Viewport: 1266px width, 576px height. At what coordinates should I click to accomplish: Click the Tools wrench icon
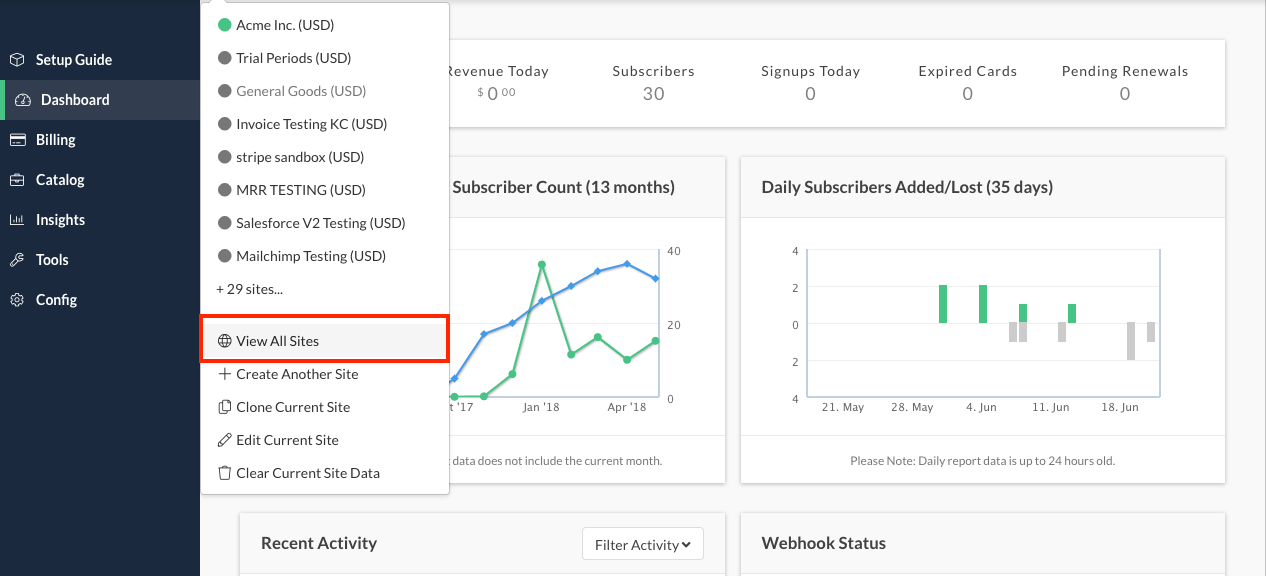17,260
